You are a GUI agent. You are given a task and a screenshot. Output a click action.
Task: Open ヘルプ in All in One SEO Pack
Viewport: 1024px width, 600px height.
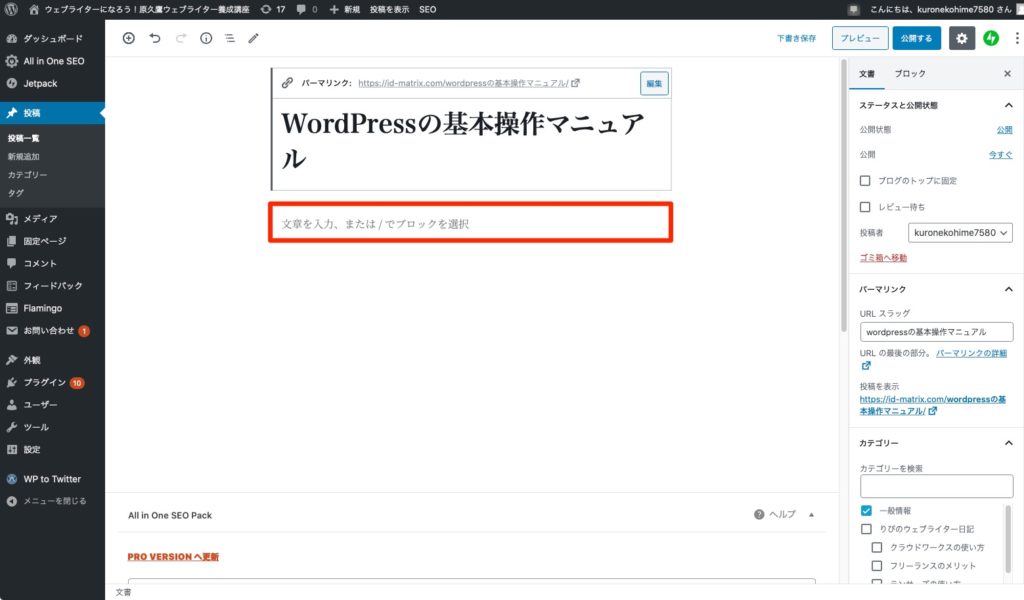click(x=775, y=514)
